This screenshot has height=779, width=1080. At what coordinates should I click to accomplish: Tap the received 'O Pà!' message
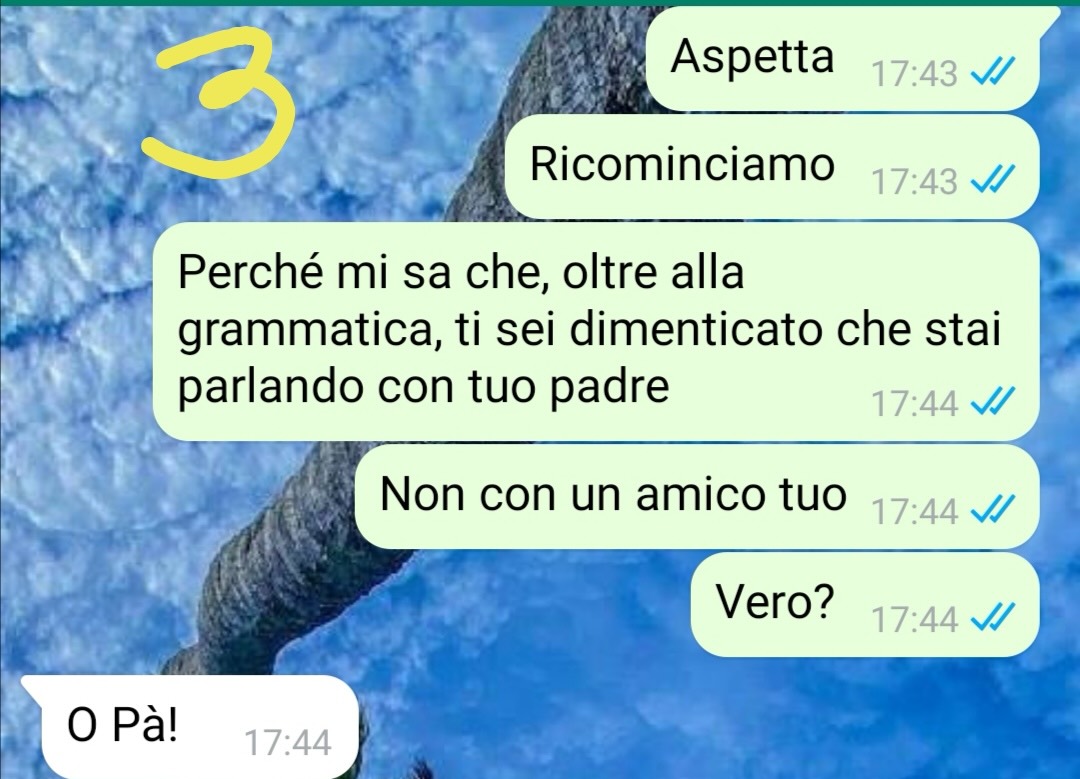pyautogui.click(x=190, y=727)
